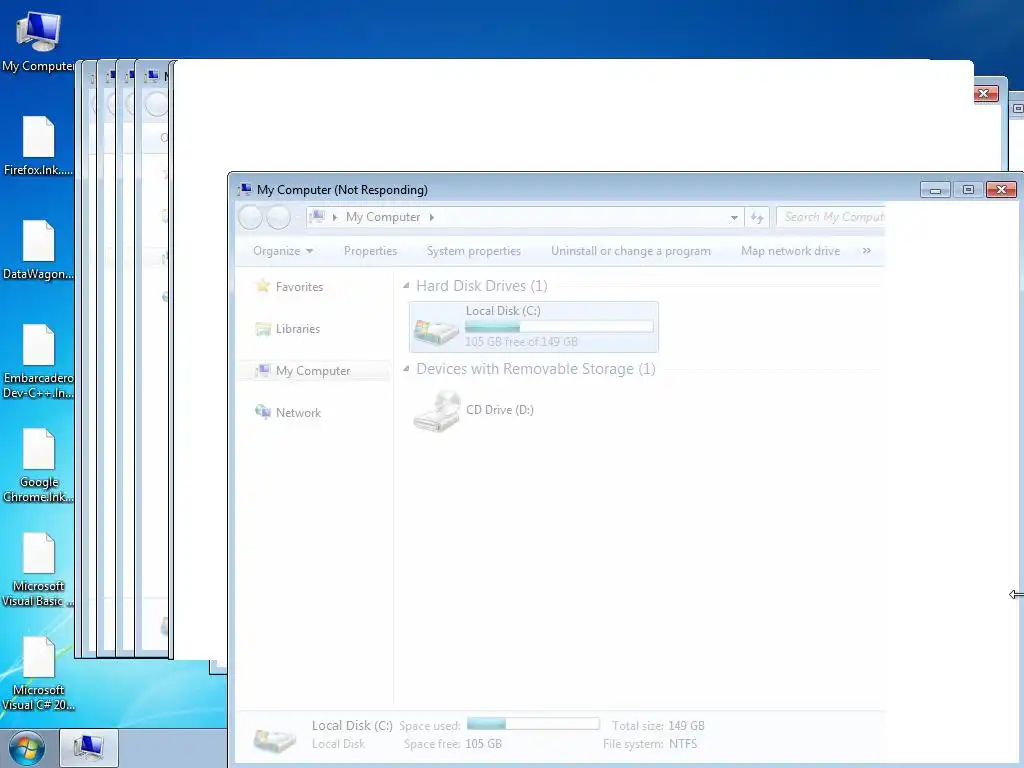Minimize the not responding My Computer window
Screen dimensions: 1024x768
[935, 189]
